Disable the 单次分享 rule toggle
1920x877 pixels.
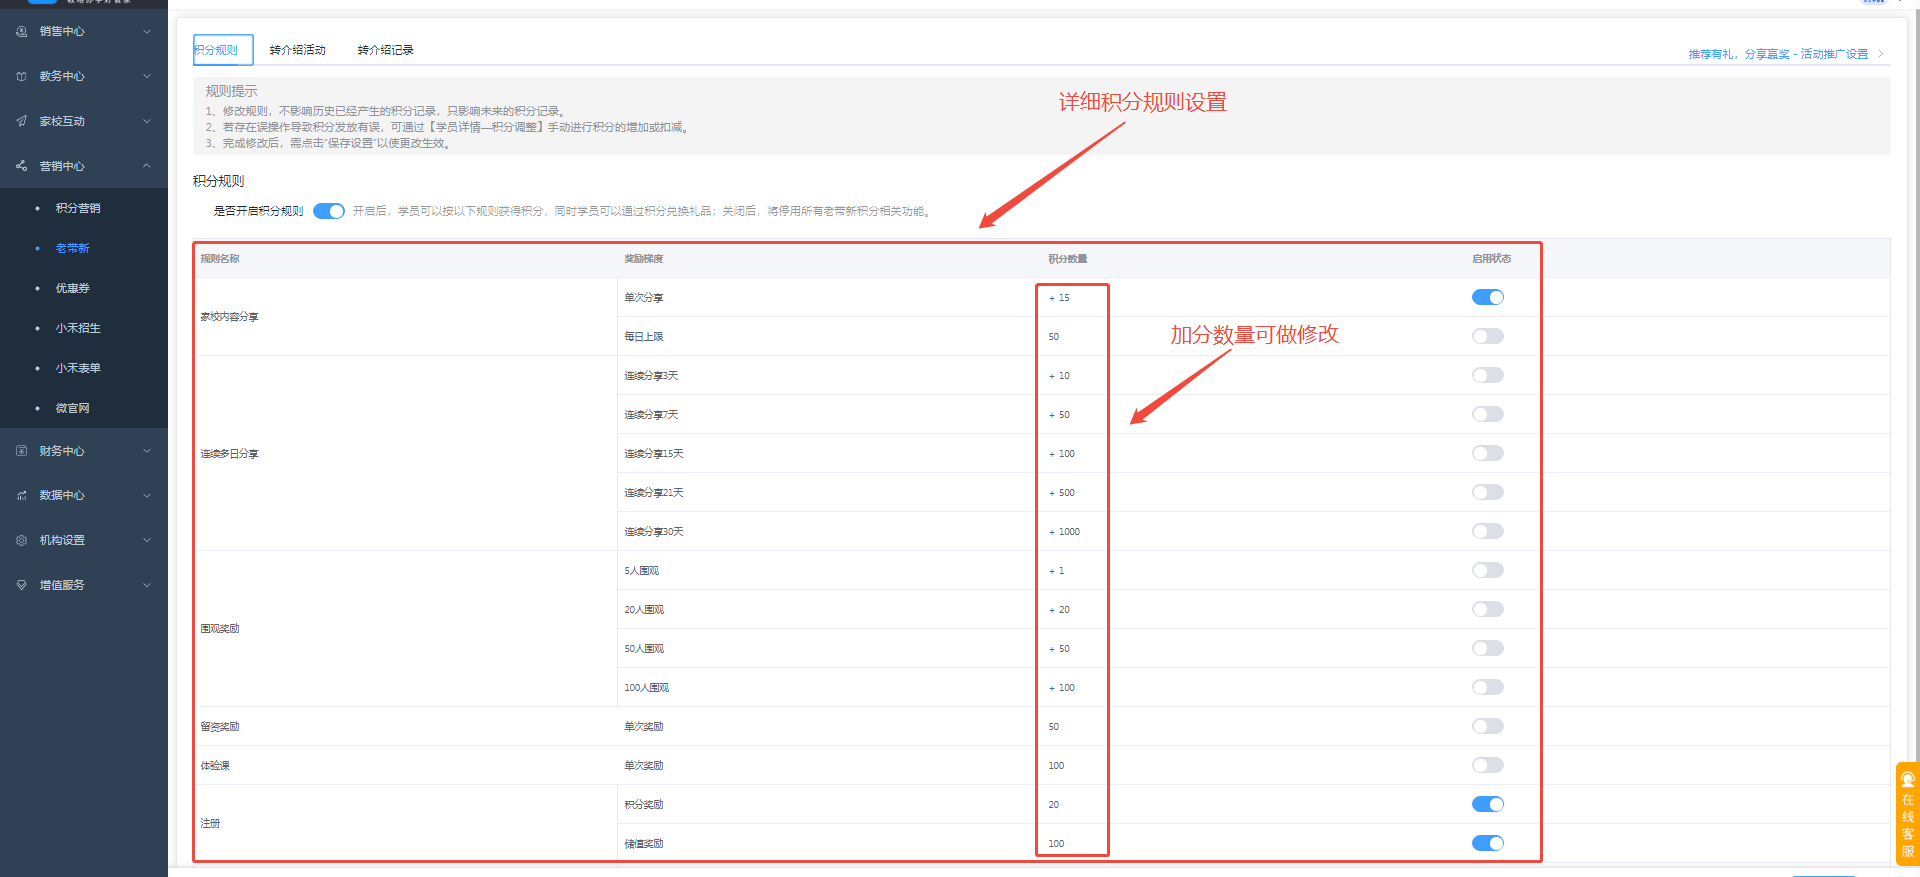tap(1487, 297)
